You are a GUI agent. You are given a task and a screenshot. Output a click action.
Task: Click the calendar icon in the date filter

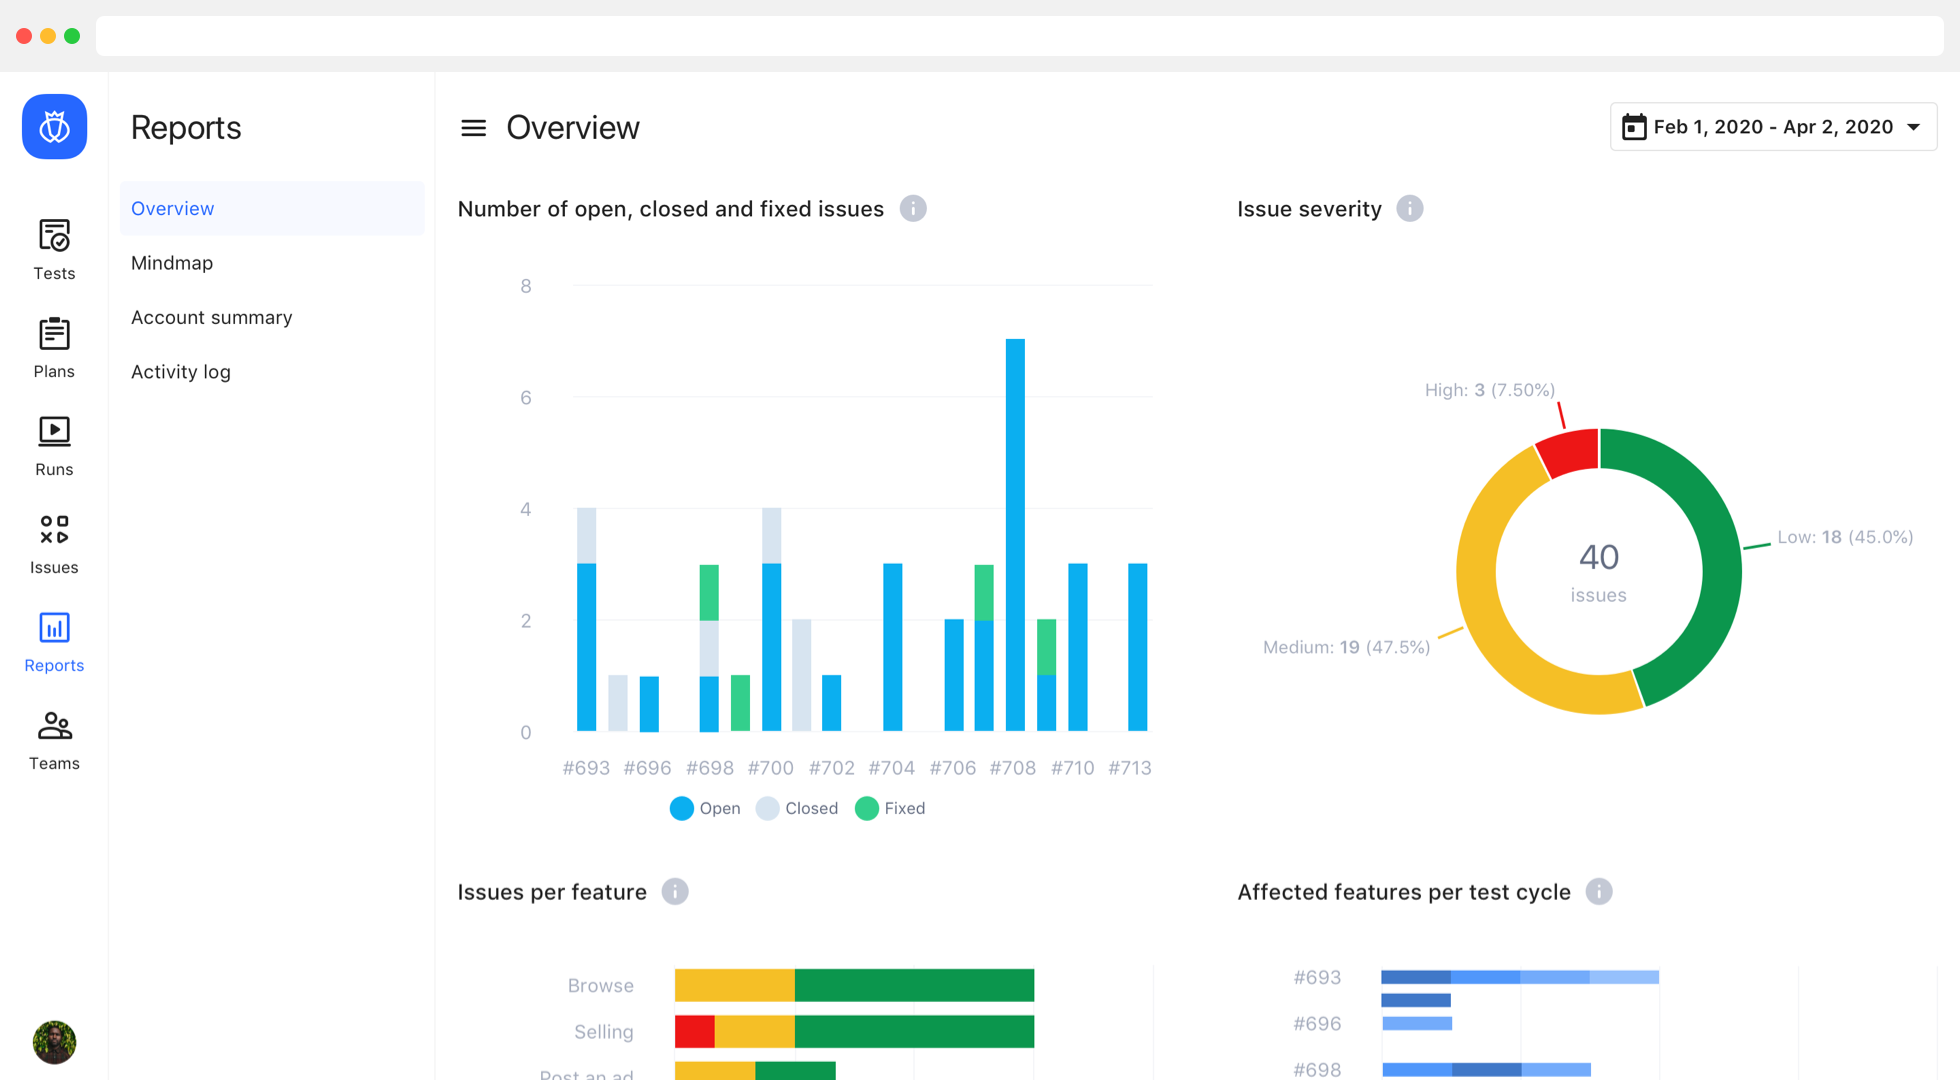1635,127
